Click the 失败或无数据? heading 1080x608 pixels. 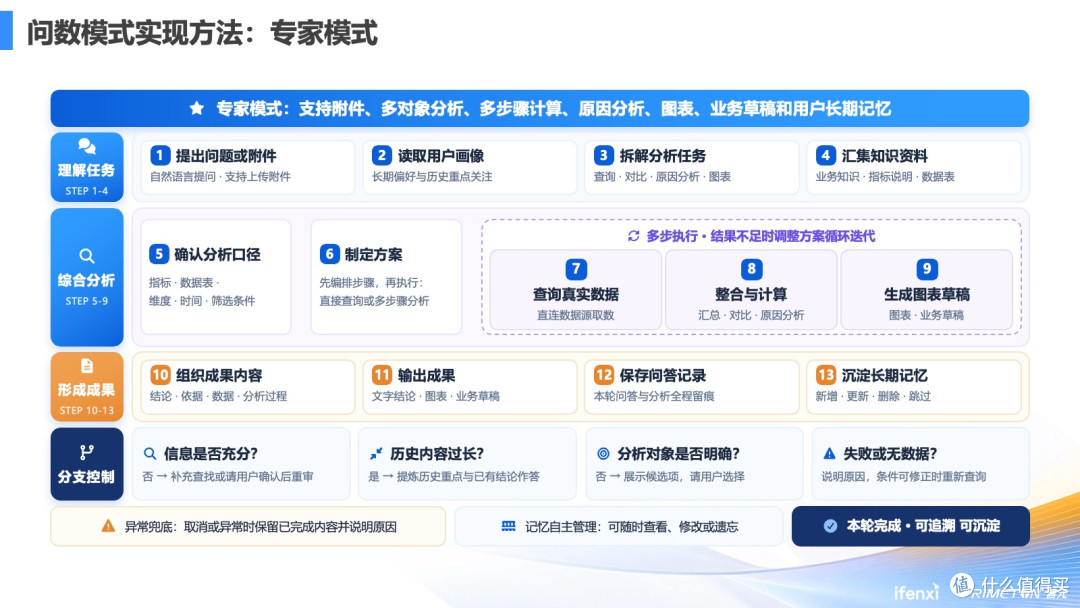click(x=890, y=454)
